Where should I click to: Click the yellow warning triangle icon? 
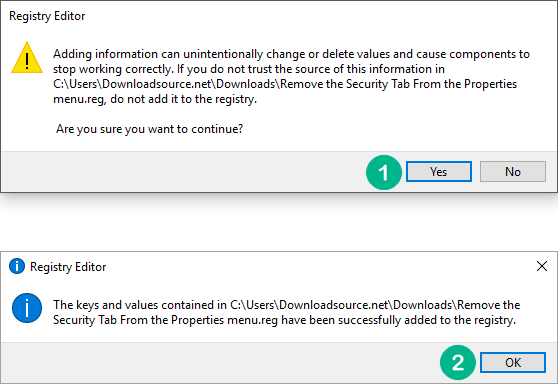[27, 58]
